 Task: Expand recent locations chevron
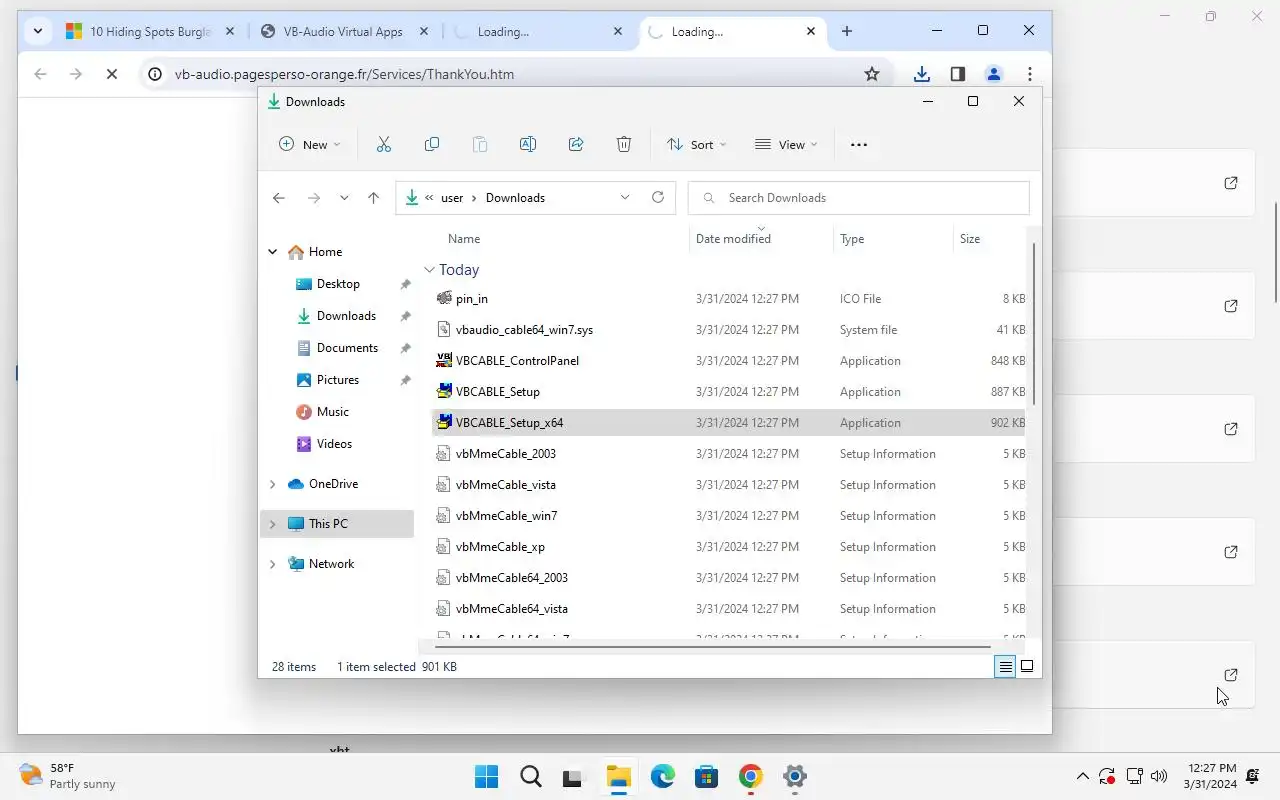[x=344, y=198]
